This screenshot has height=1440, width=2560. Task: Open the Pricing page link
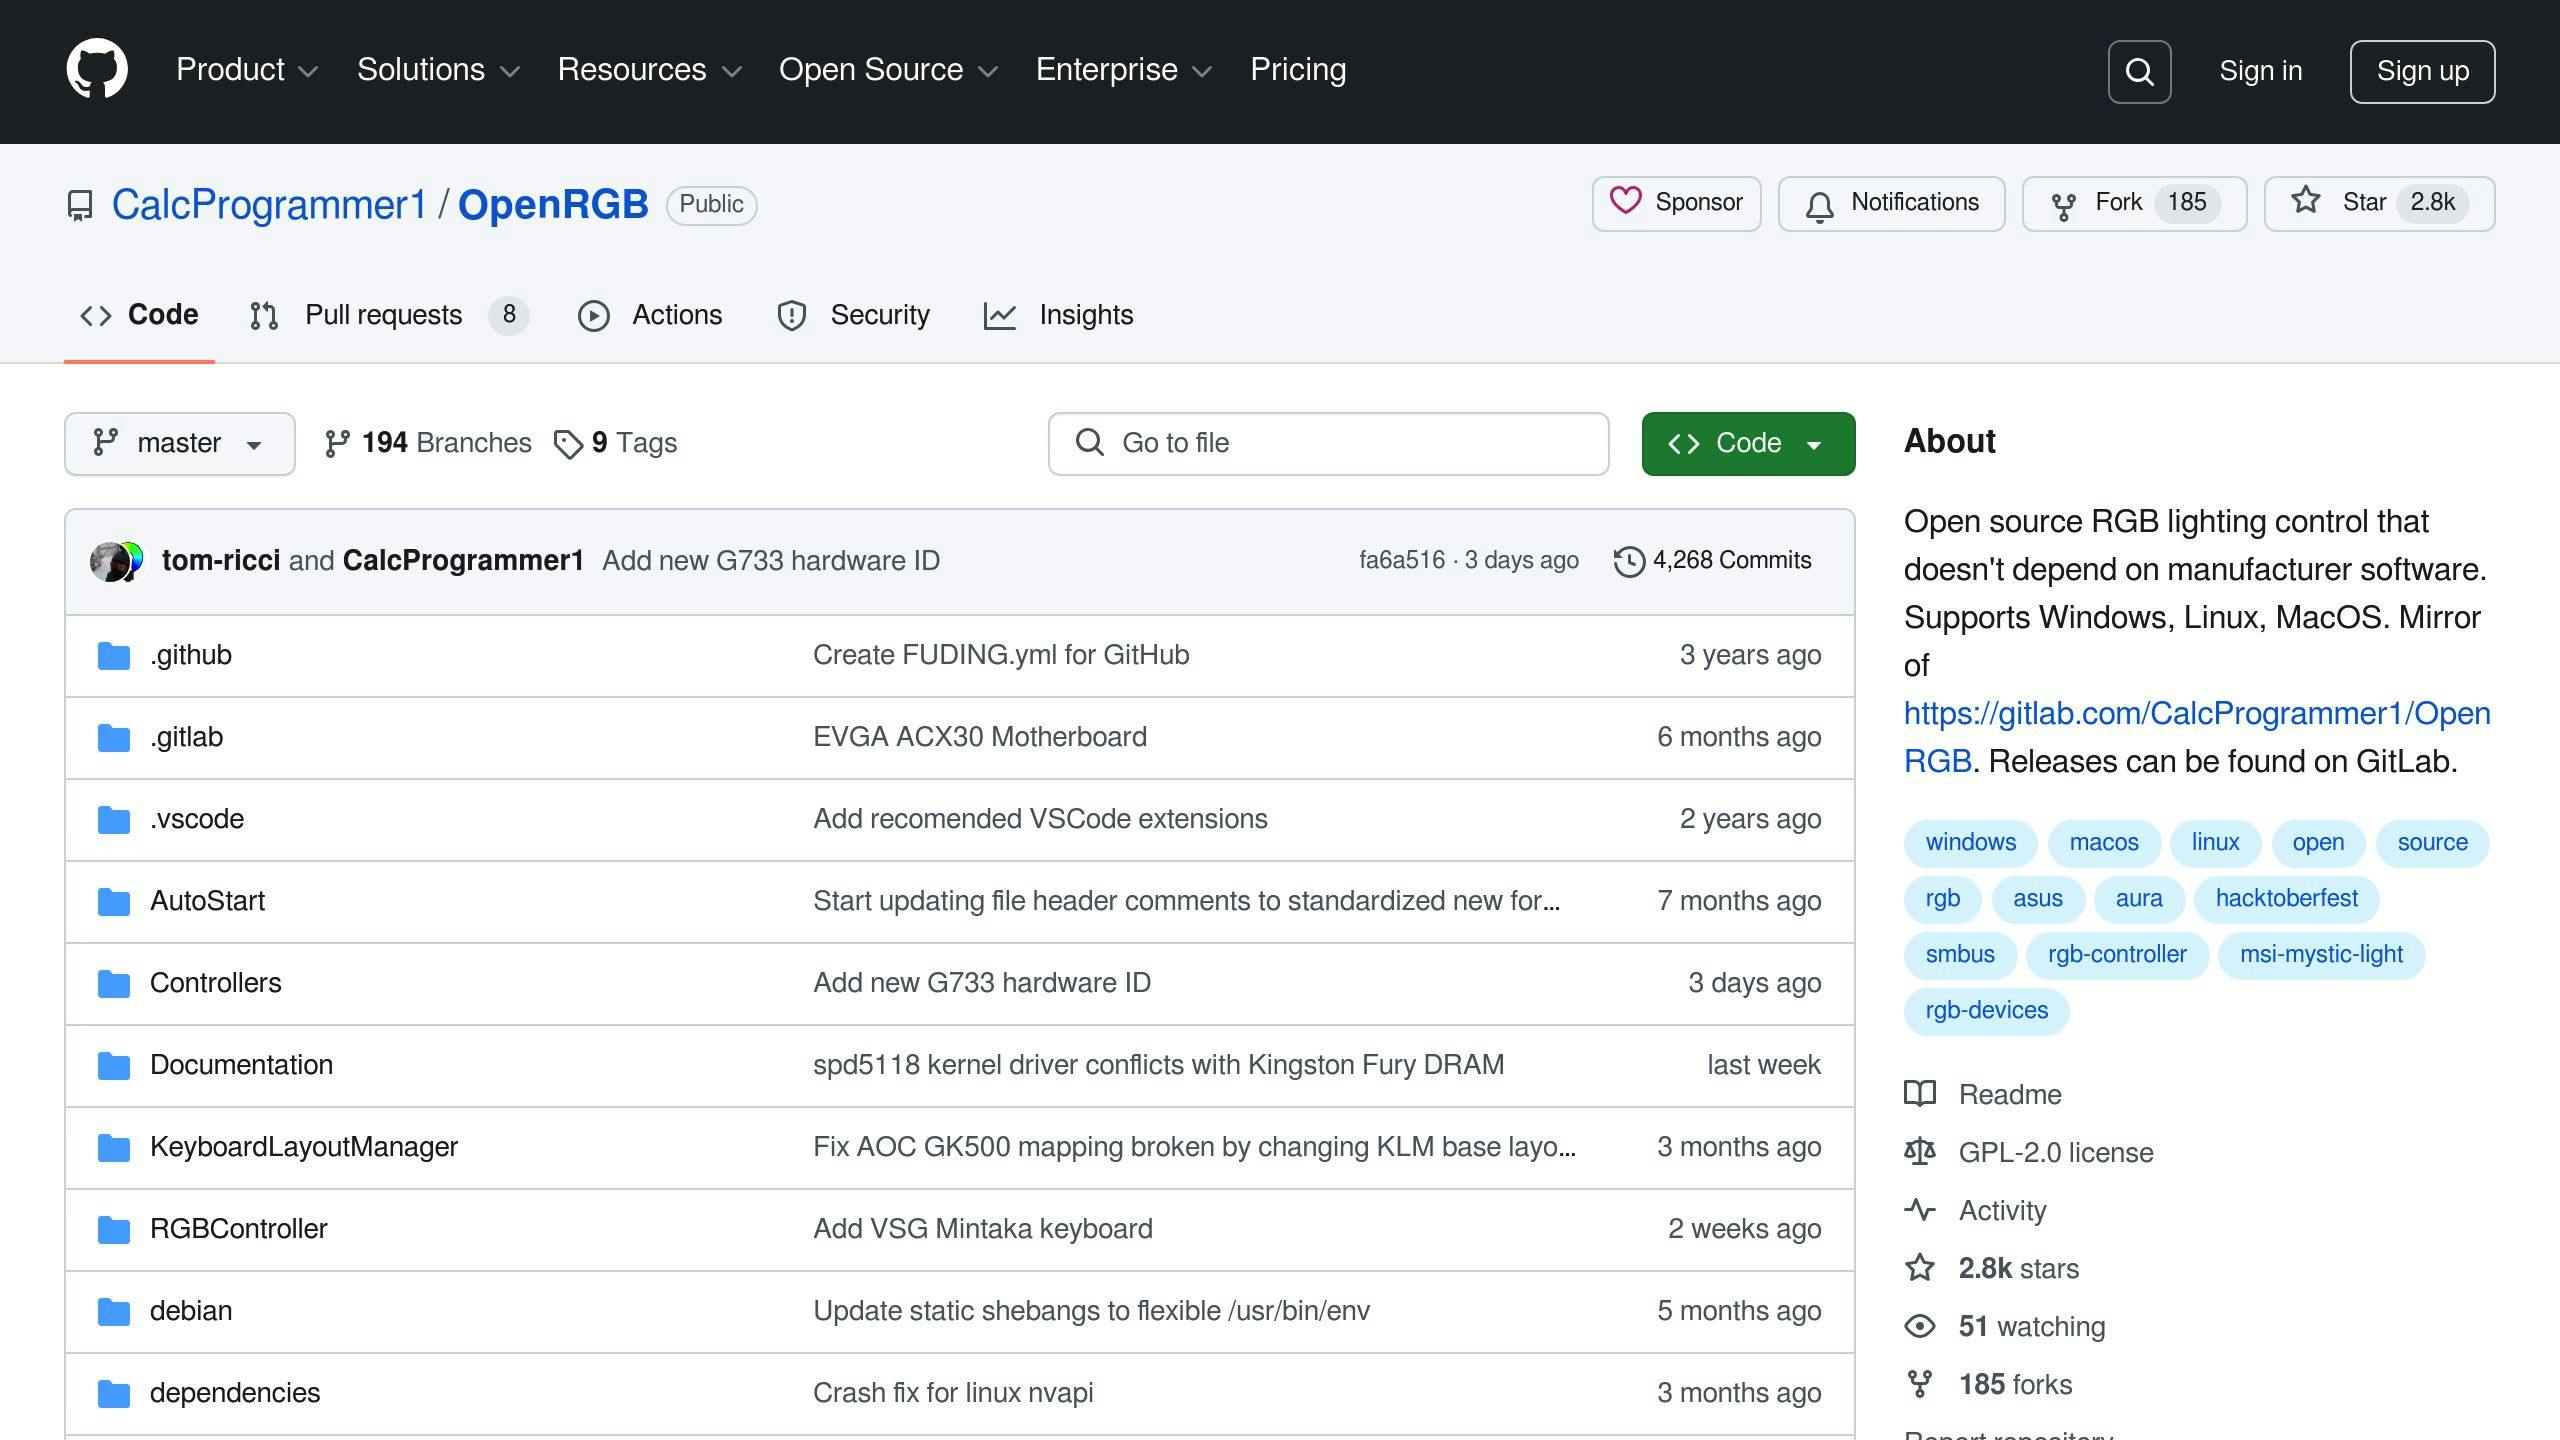pos(1298,70)
